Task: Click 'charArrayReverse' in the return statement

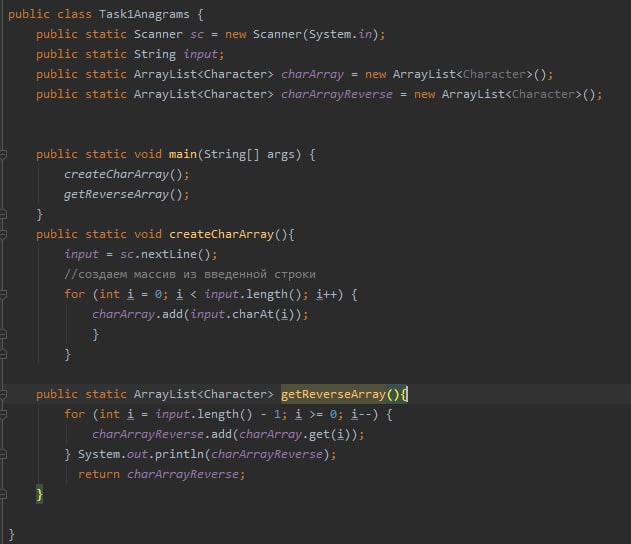Action: pos(183,474)
